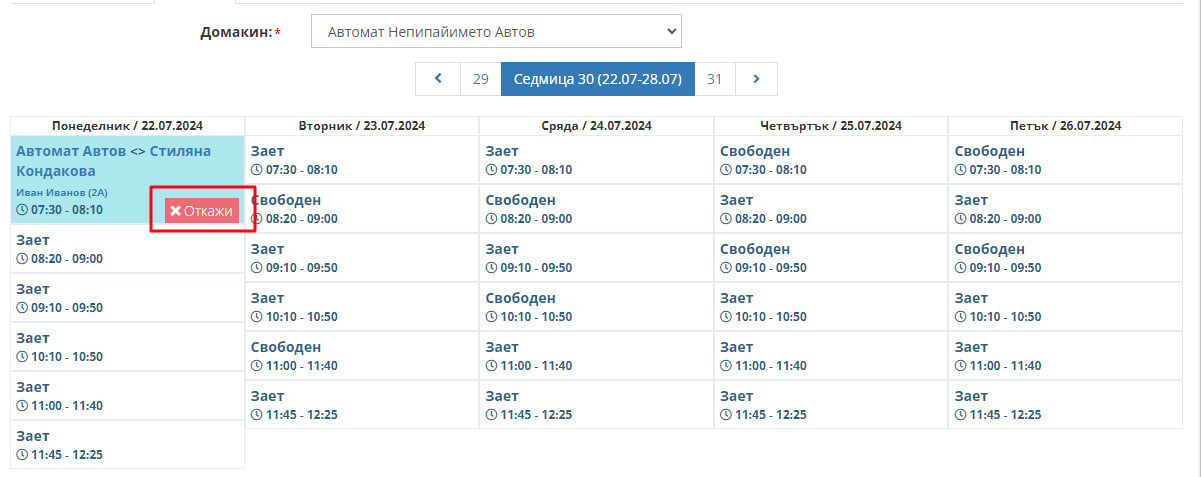Viewport: 1201px width, 477px height.
Task: Jump to week 31
Action: [x=714, y=79]
